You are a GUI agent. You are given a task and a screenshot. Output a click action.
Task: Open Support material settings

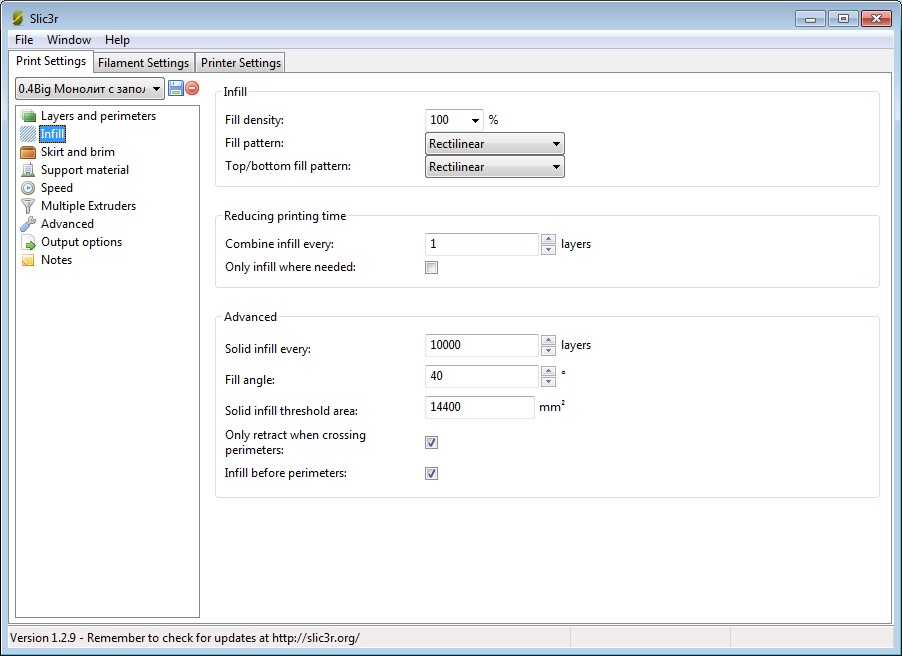[x=84, y=170]
